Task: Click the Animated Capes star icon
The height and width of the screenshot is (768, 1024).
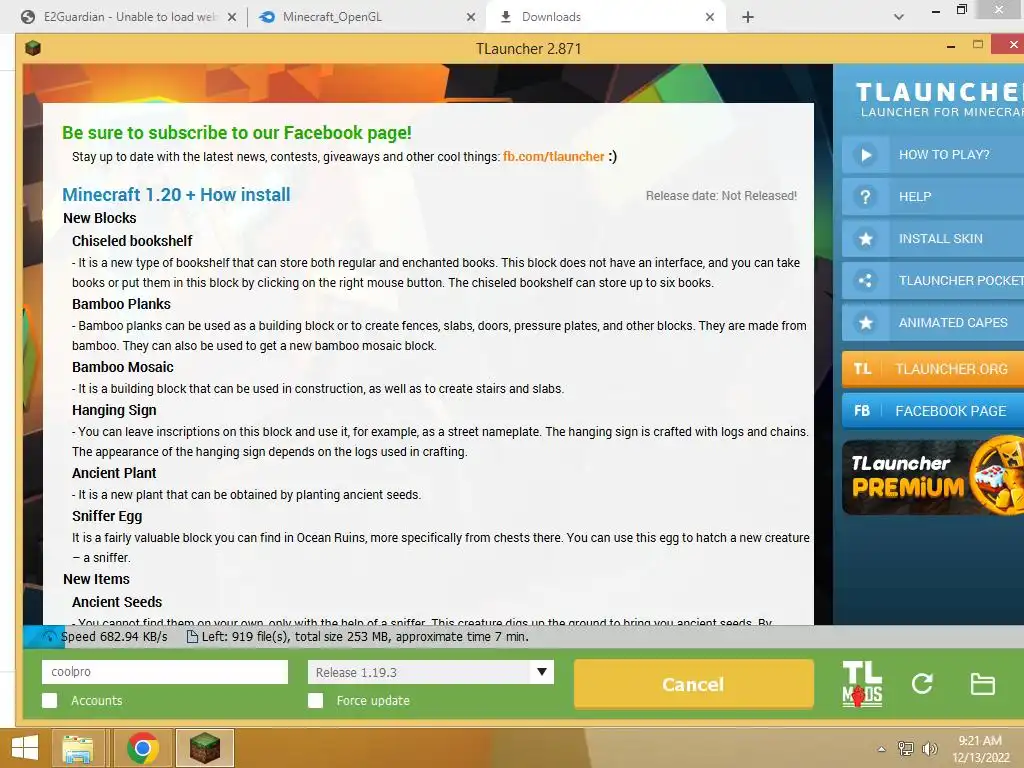Action: click(866, 323)
